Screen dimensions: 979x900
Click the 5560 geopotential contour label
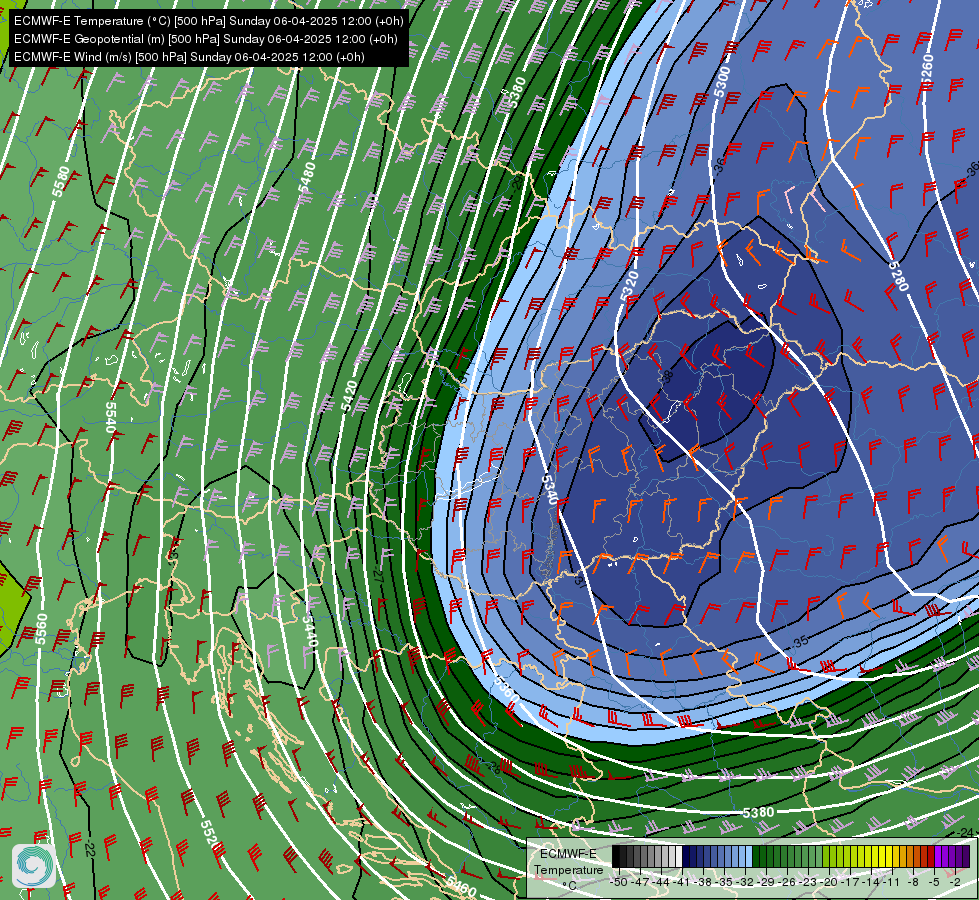pos(41,629)
